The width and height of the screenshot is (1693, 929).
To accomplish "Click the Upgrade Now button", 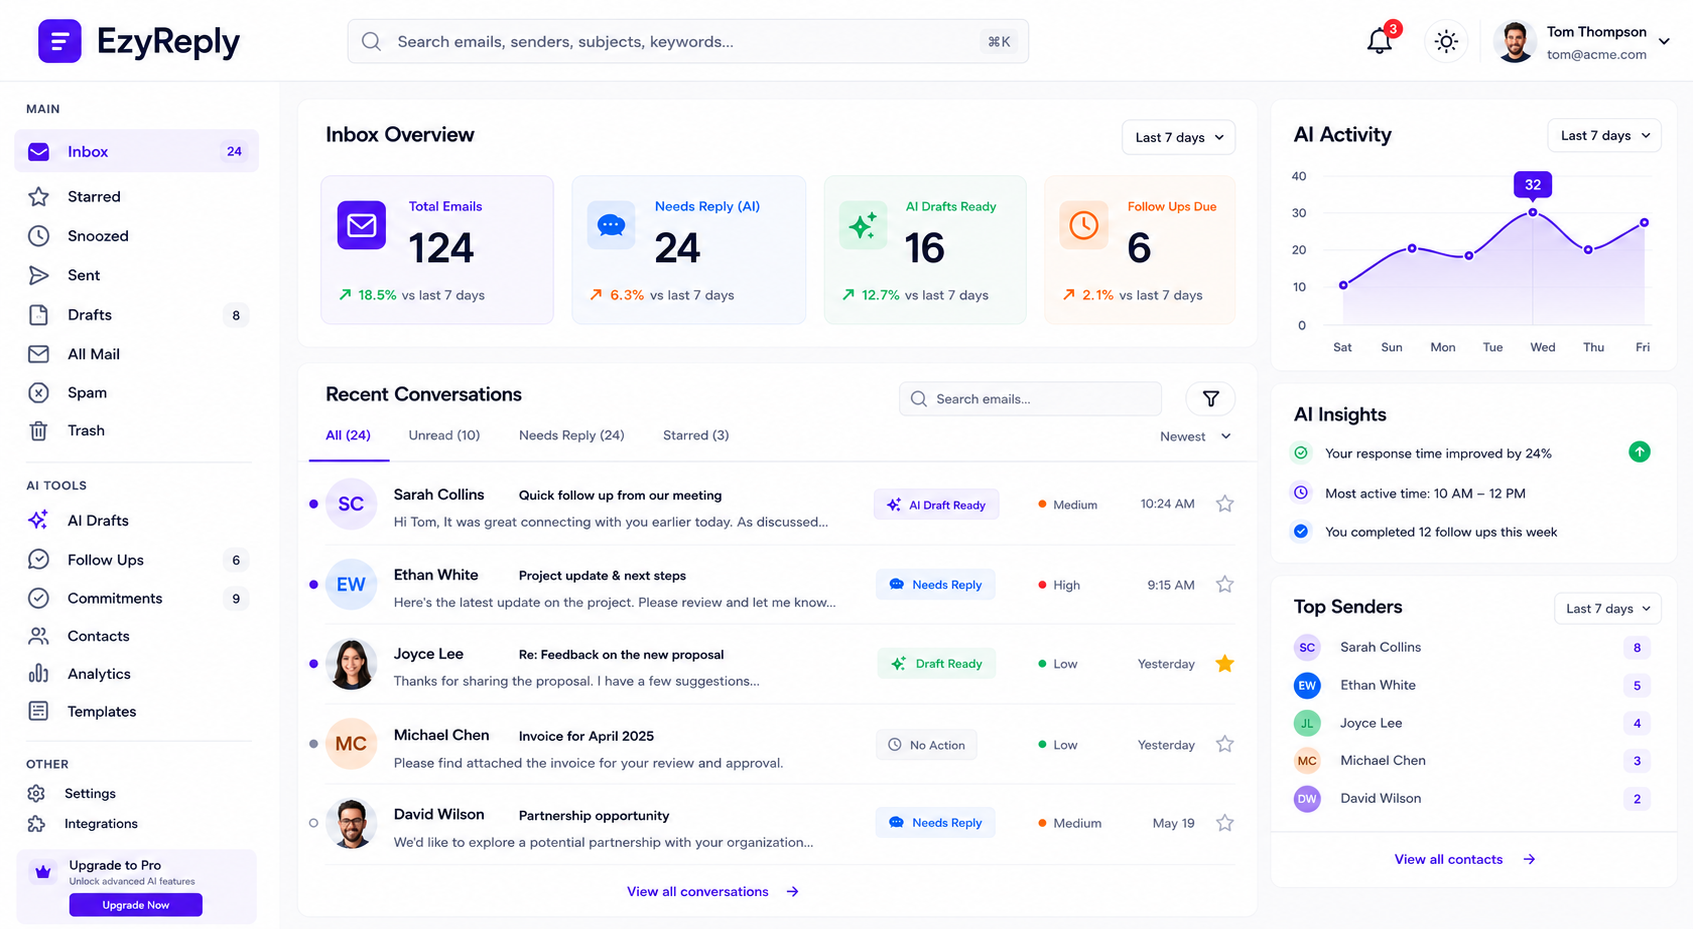I will pos(136,905).
